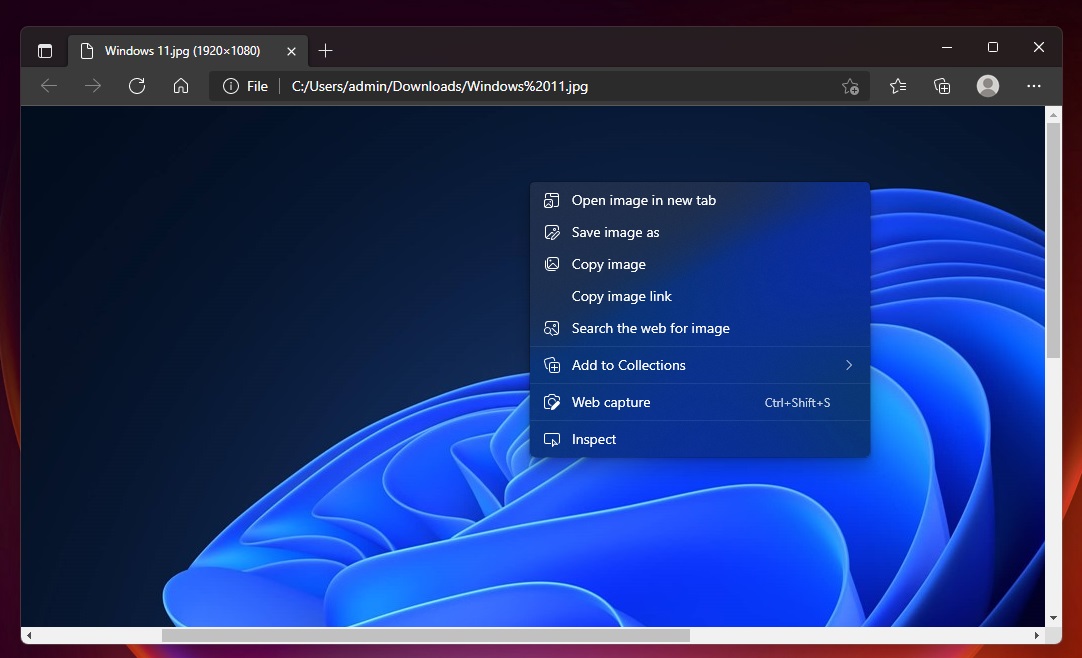Open a new browser tab
Image resolution: width=1082 pixels, height=658 pixels.
(326, 50)
